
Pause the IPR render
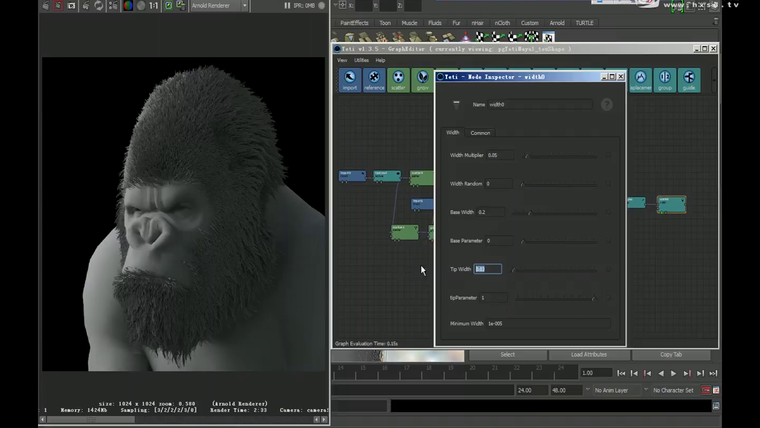point(288,5)
